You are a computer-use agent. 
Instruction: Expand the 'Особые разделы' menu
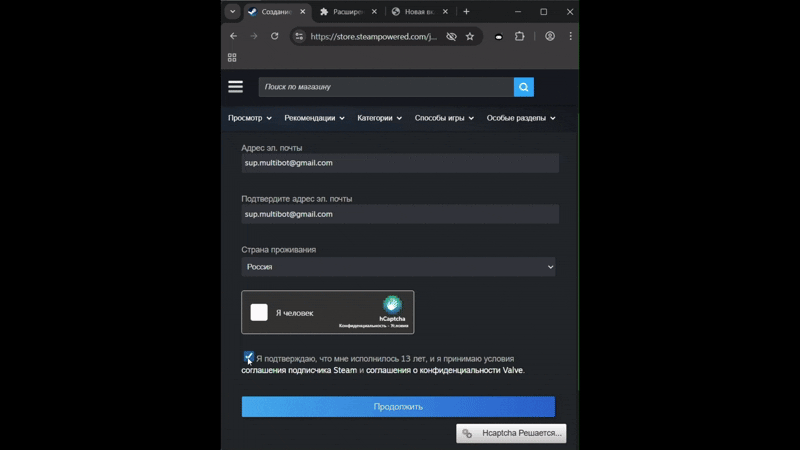click(521, 118)
